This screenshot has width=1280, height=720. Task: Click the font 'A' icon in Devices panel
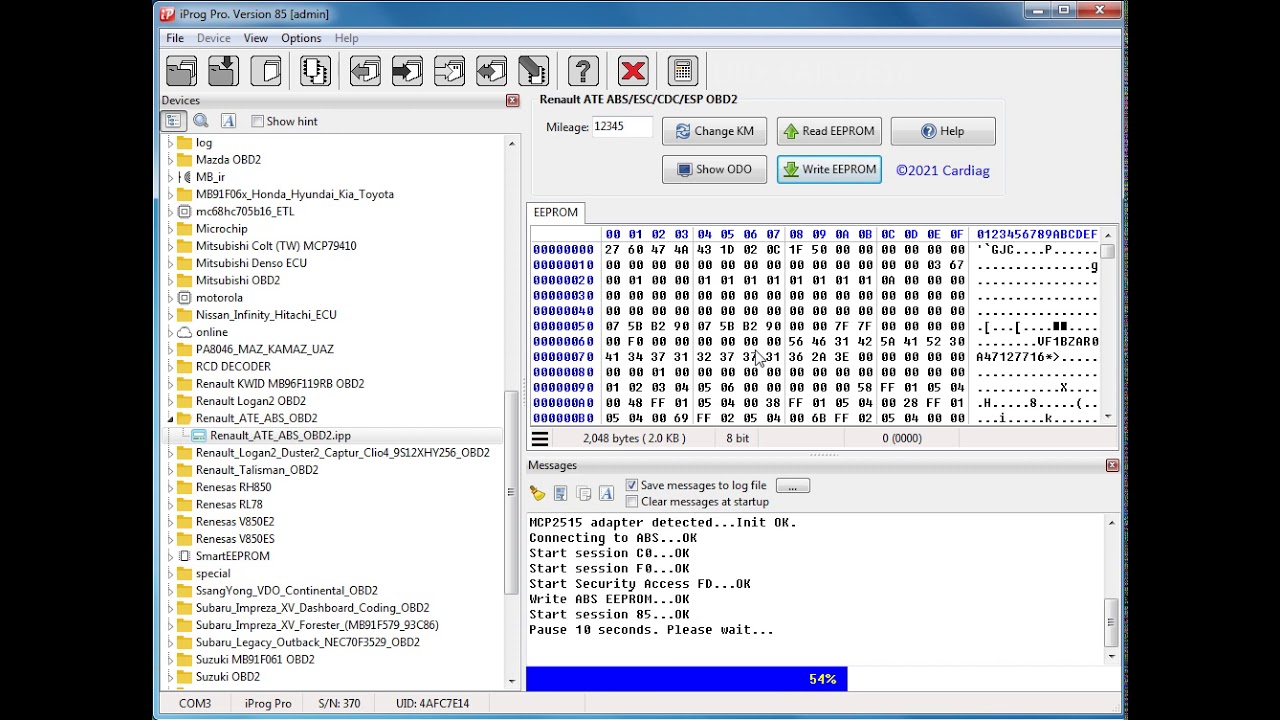[x=228, y=121]
